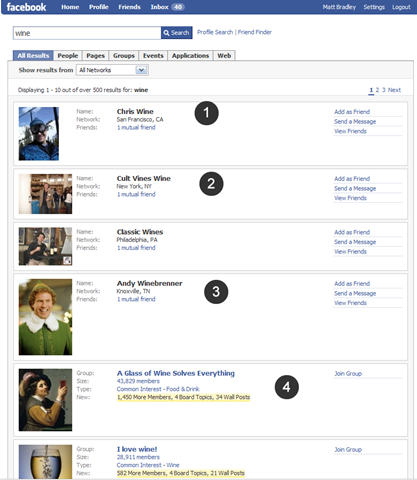Open the Cult Vines Wine name link

click(144, 178)
